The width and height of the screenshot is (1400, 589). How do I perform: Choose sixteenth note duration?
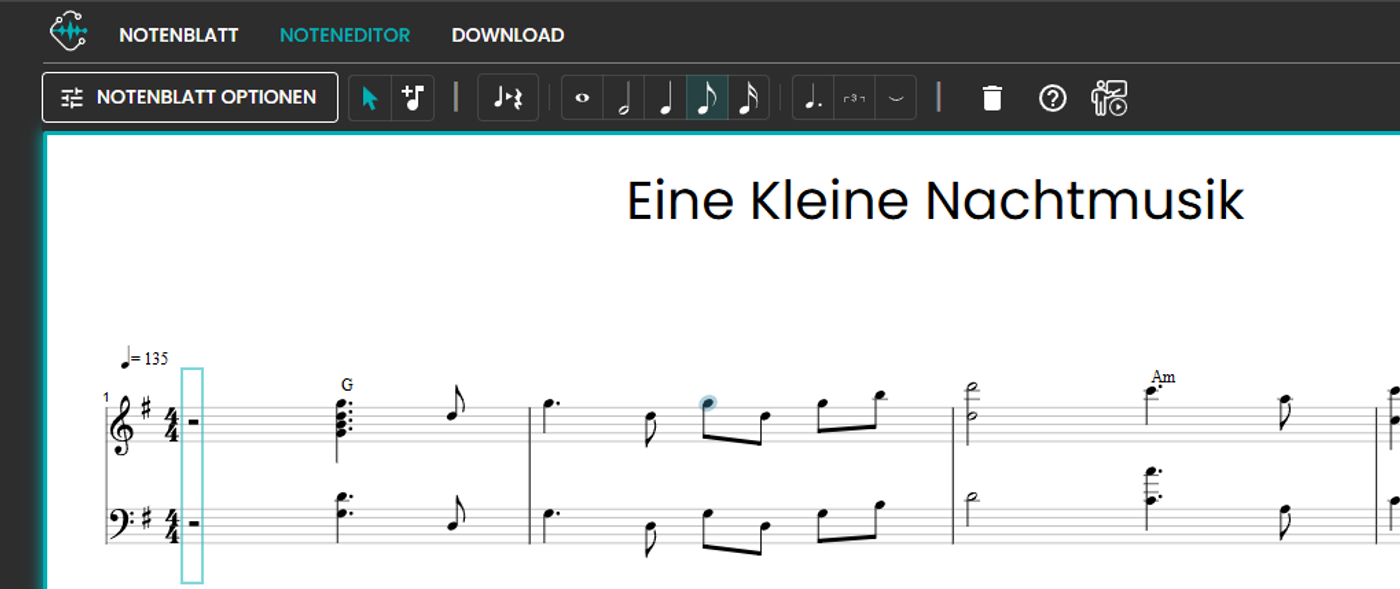click(x=748, y=98)
